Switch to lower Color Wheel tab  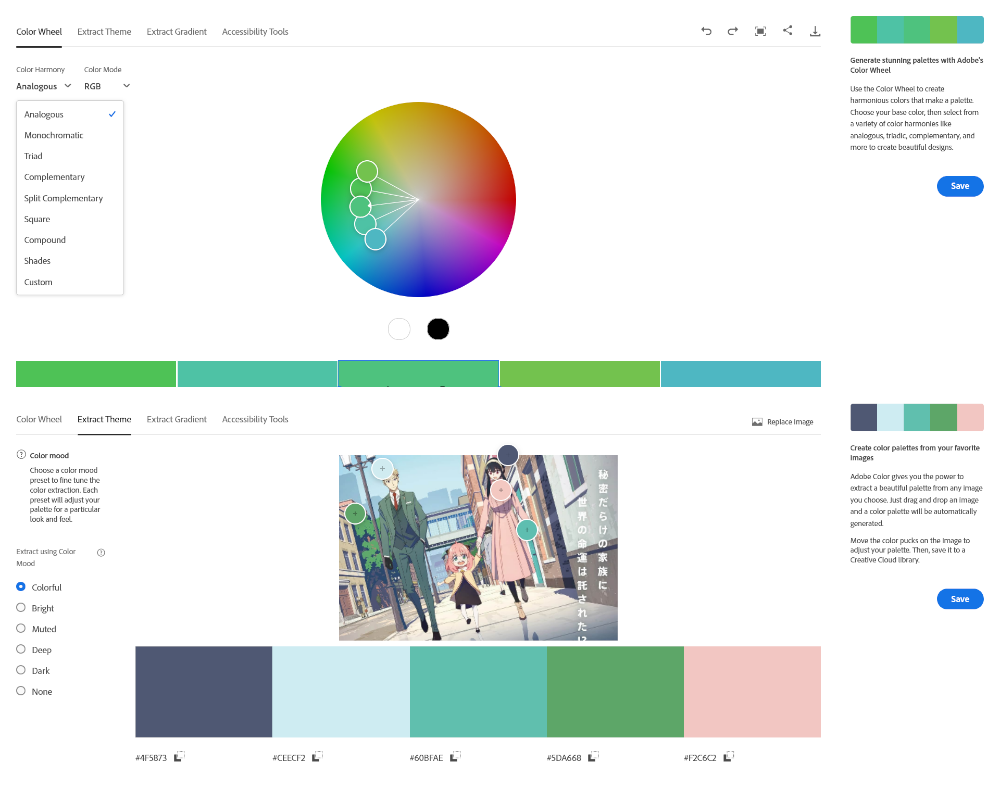(39, 419)
